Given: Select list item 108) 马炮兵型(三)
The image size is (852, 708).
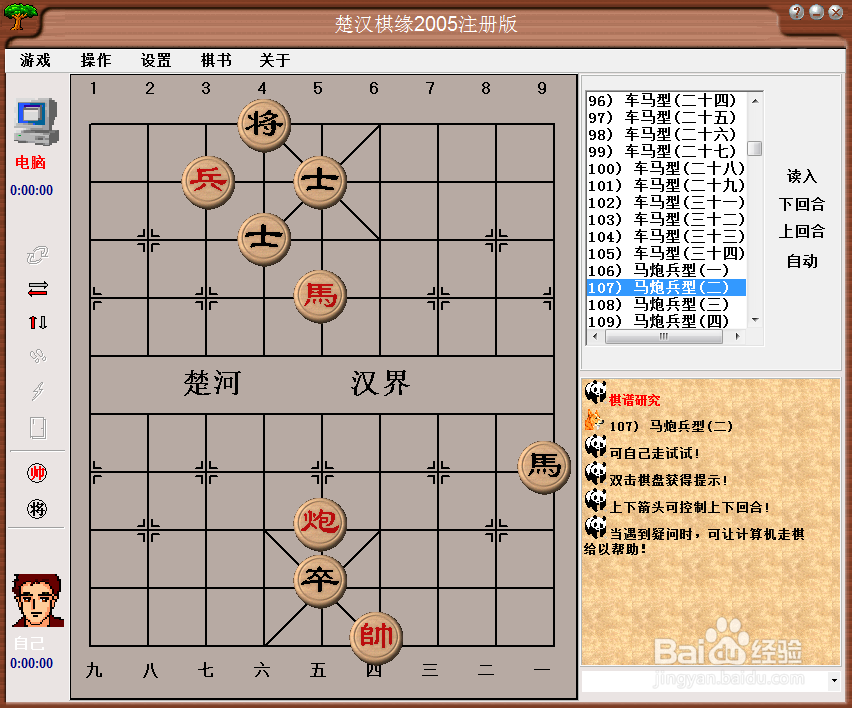Looking at the screenshot, I should click(x=666, y=304).
